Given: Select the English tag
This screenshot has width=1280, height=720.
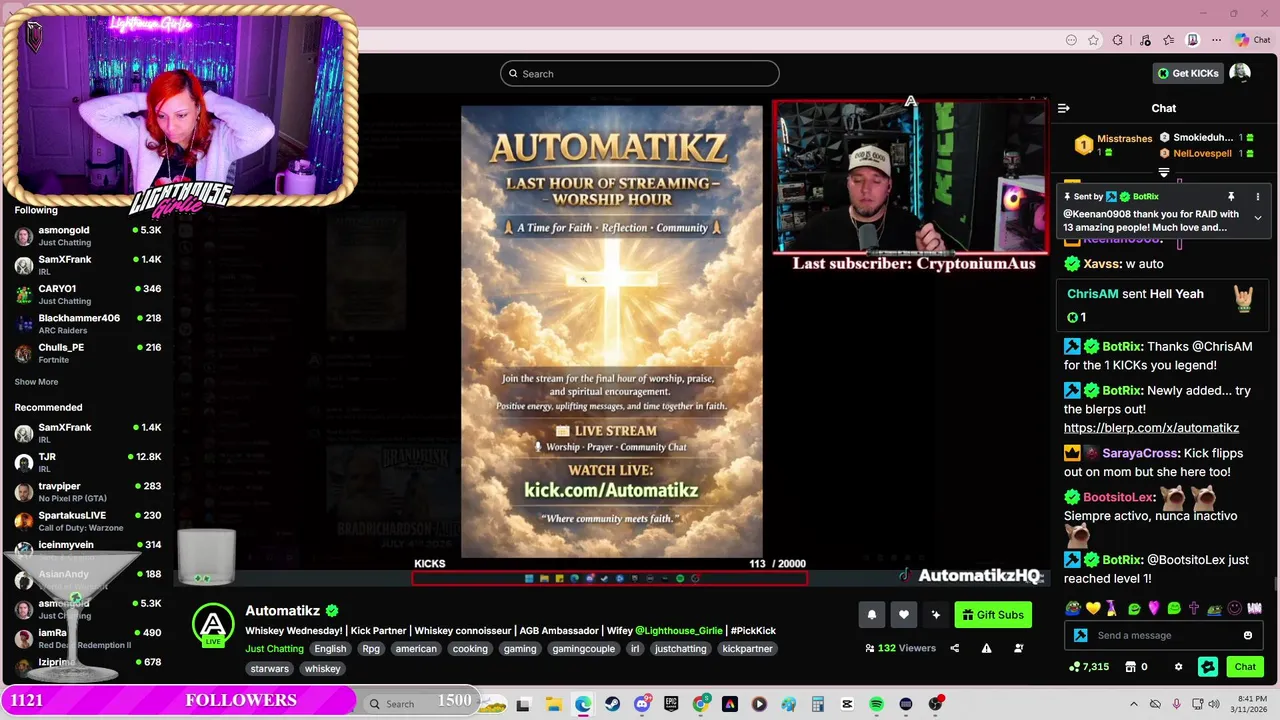Looking at the screenshot, I should [330, 649].
